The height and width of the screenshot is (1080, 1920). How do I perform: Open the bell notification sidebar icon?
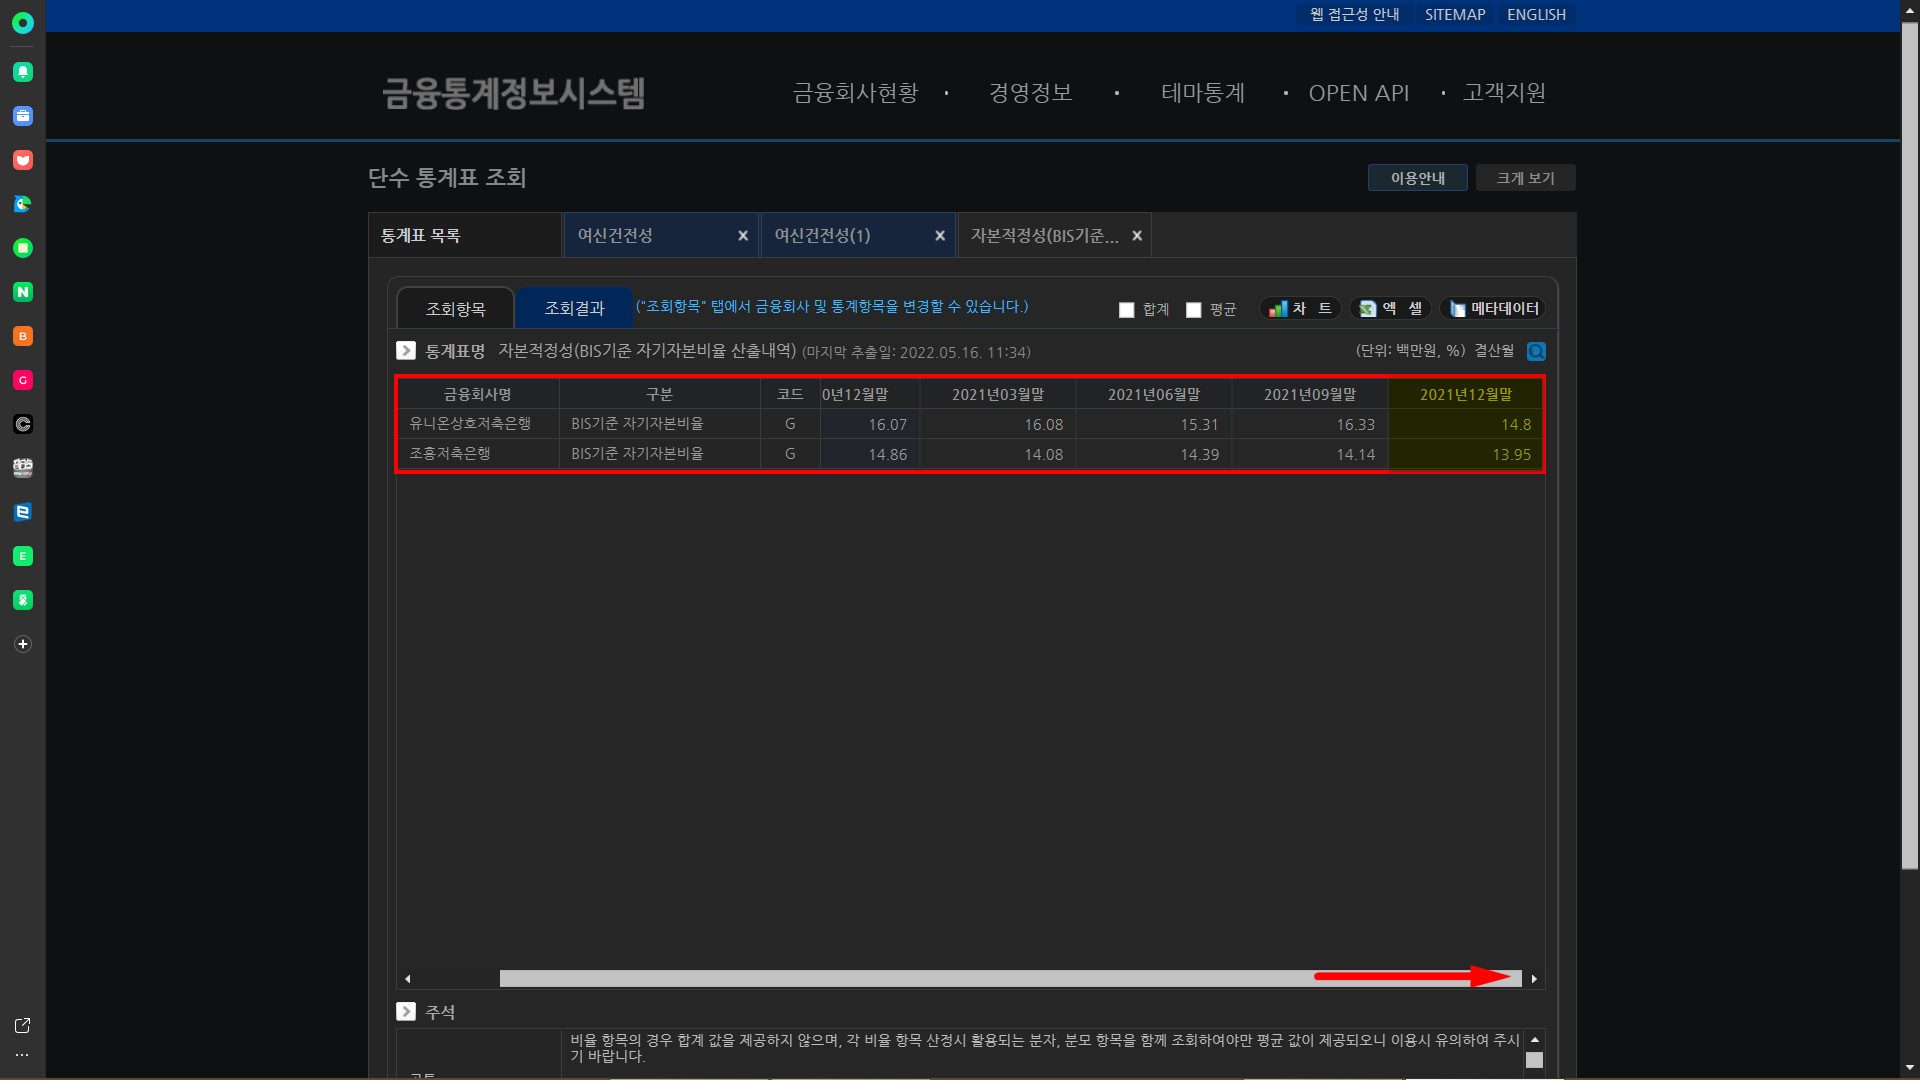pos(23,72)
